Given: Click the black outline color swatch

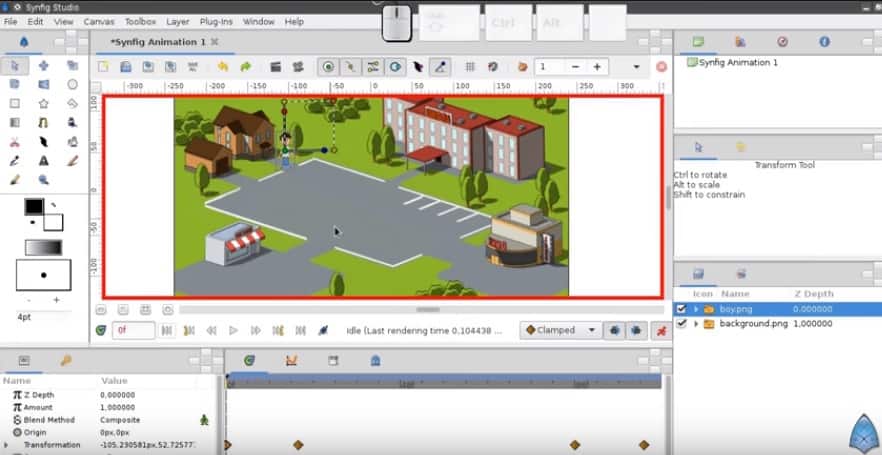Looking at the screenshot, I should point(34,206).
